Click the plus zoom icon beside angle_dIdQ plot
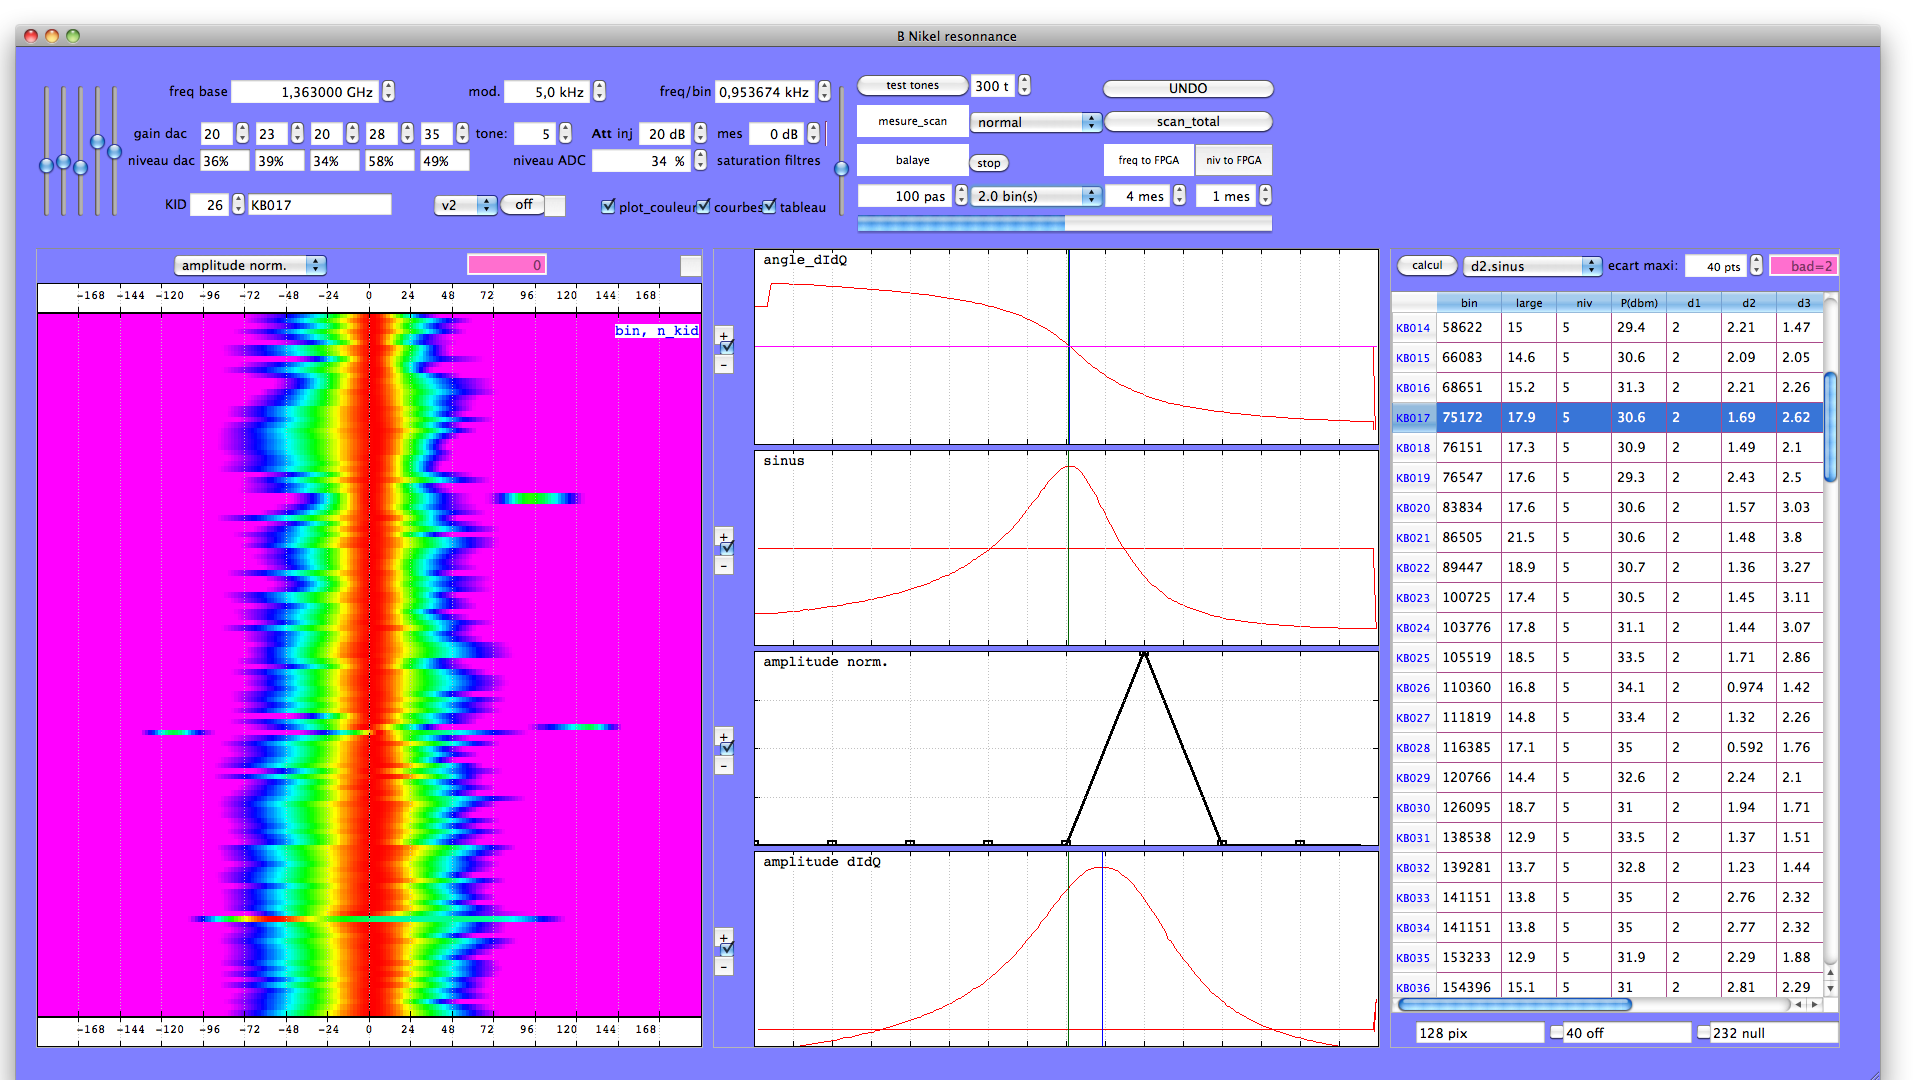 pos(724,335)
